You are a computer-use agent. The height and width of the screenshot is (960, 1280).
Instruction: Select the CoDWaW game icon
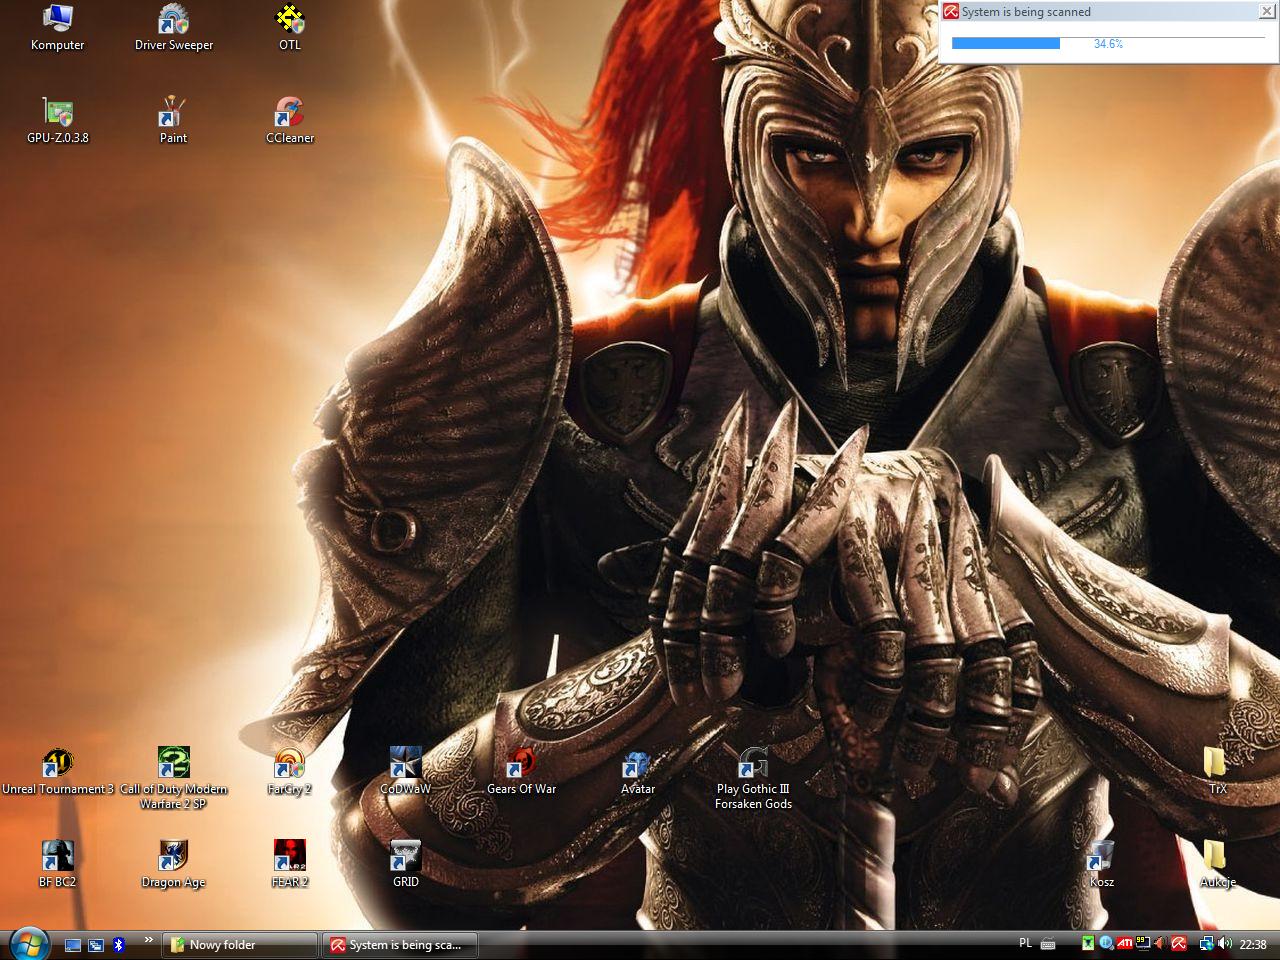406,772
